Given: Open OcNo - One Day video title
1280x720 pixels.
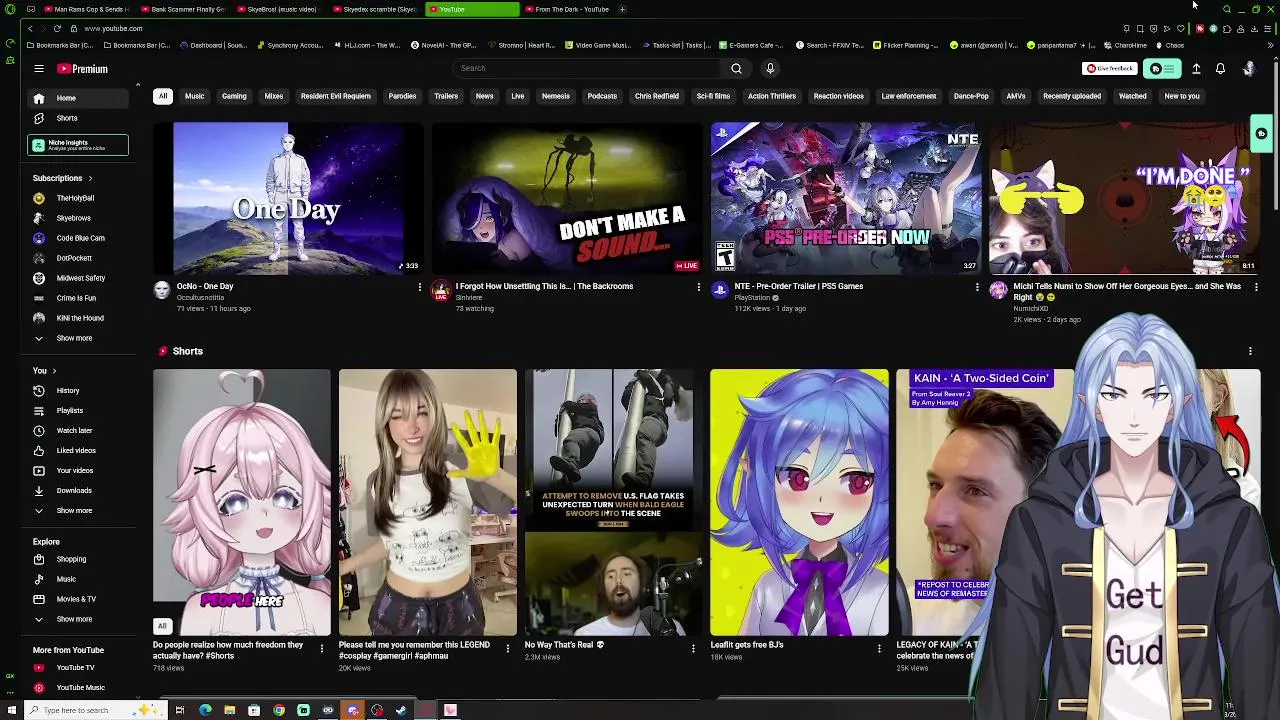Looking at the screenshot, I should click(205, 286).
